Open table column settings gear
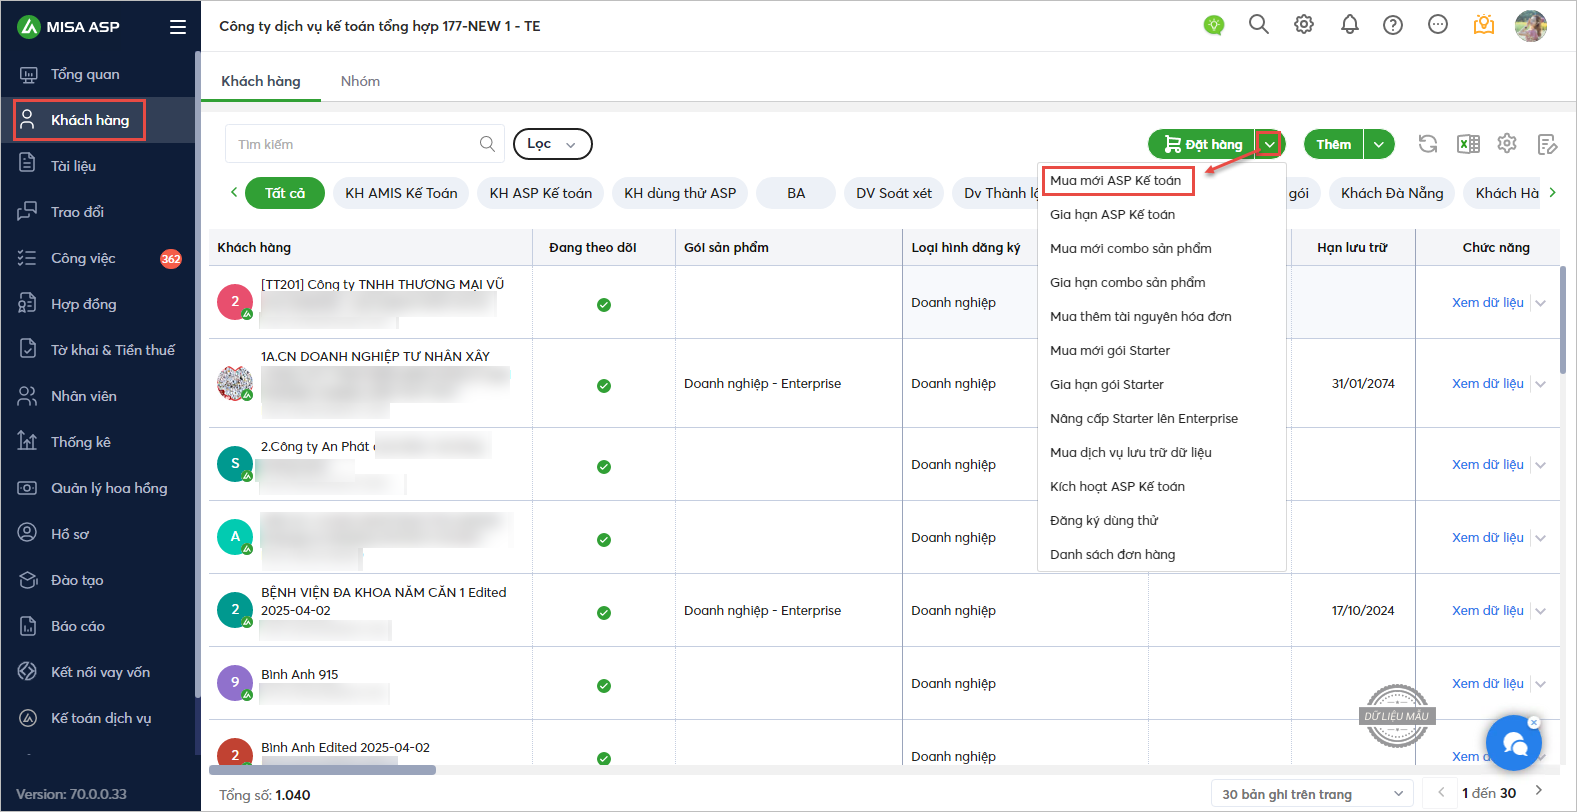 [1507, 144]
